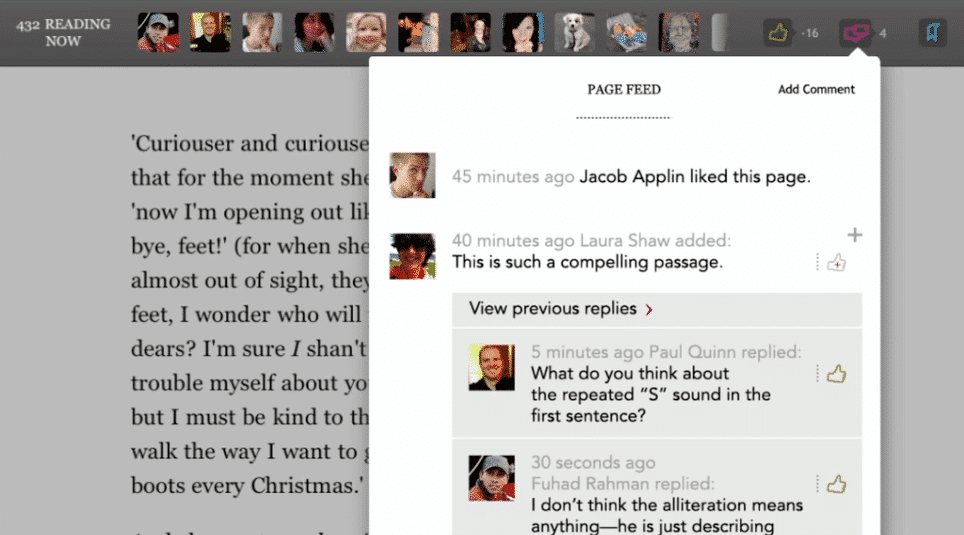Viewport: 964px width, 535px height.
Task: Open the pink comments icon in top bar
Action: pyautogui.click(x=855, y=33)
